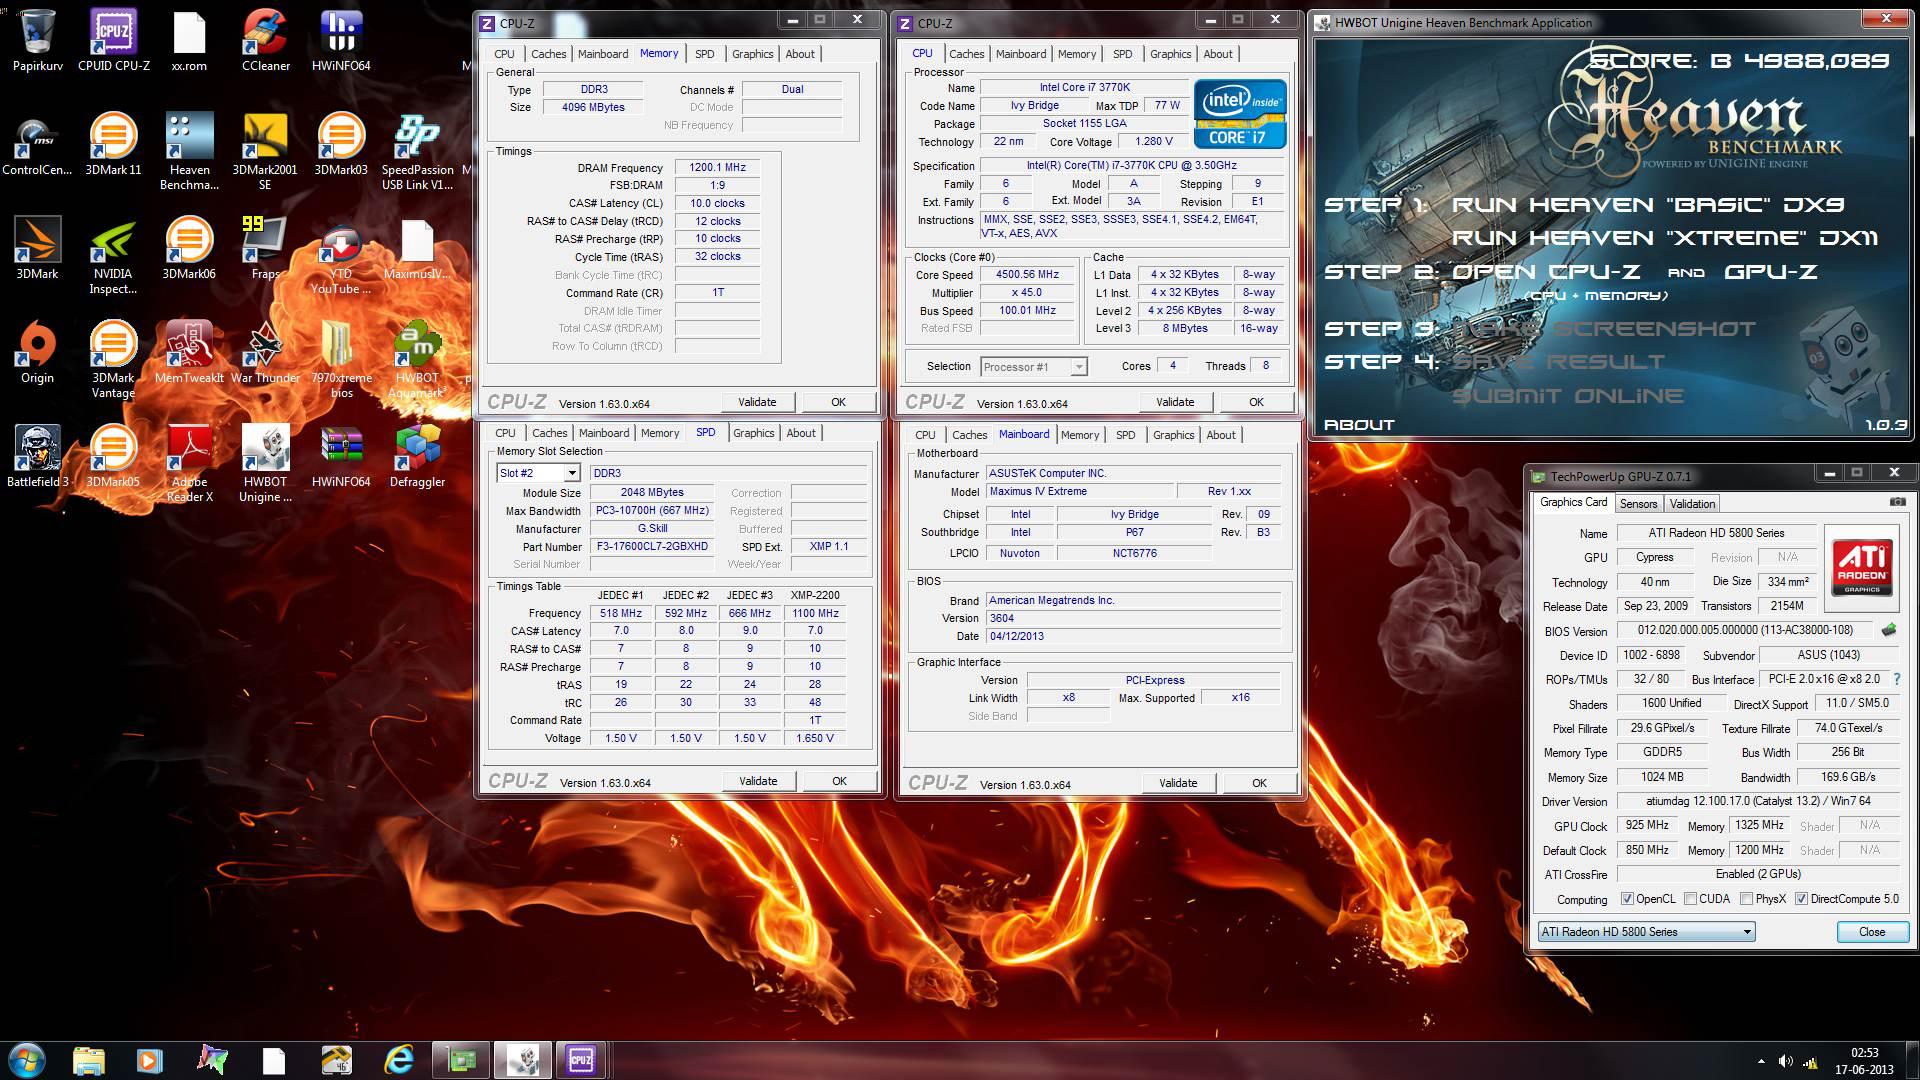Image resolution: width=1920 pixels, height=1080 pixels.
Task: Open 3DMark2001 SE shortcut
Action: 265,150
